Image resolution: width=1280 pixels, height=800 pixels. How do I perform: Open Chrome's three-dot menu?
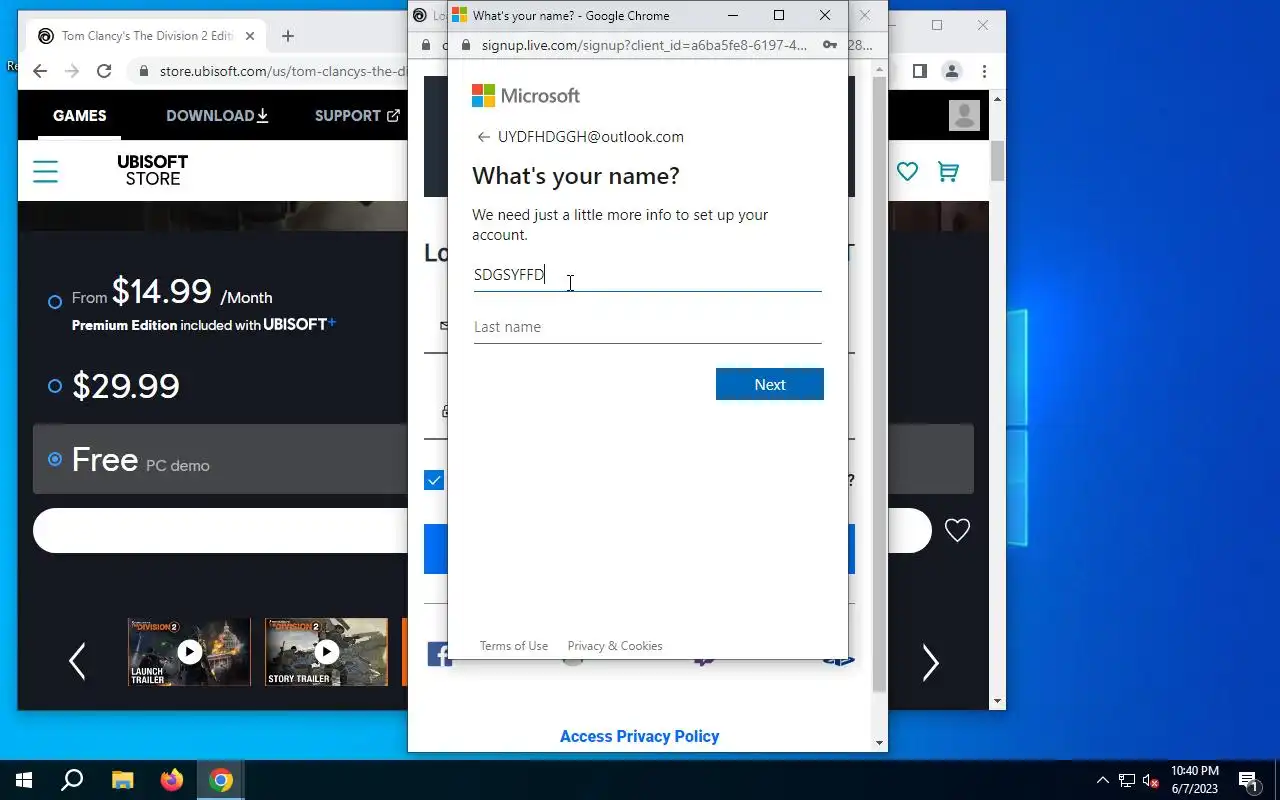click(x=984, y=71)
